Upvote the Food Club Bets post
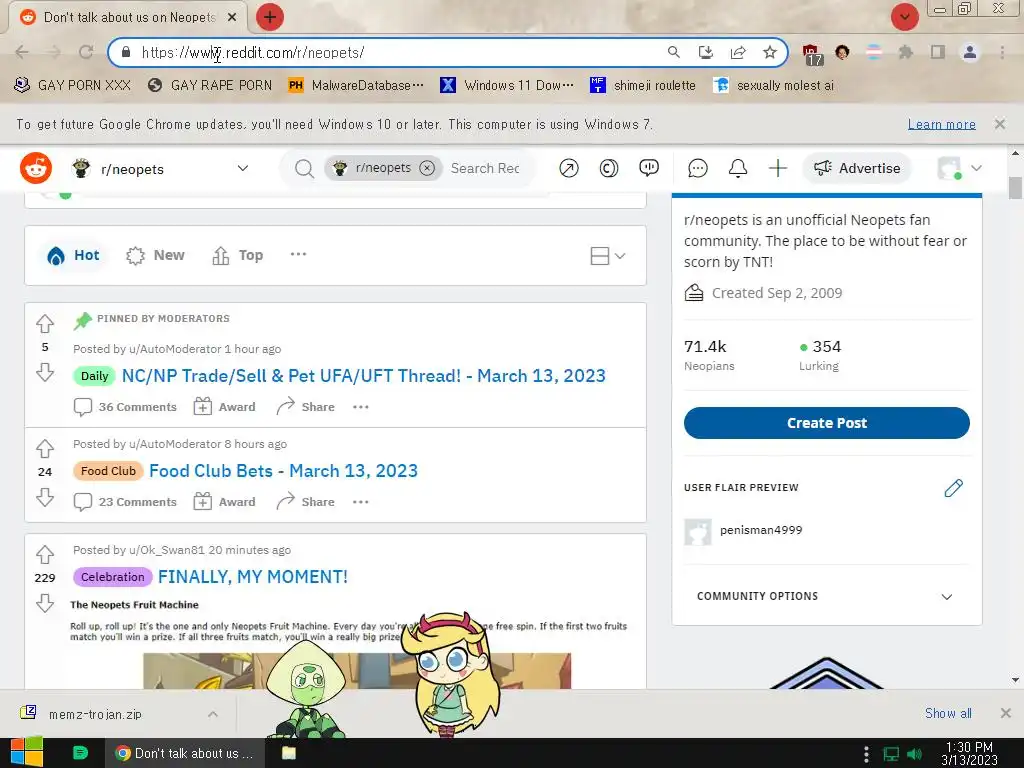 pyautogui.click(x=45, y=449)
